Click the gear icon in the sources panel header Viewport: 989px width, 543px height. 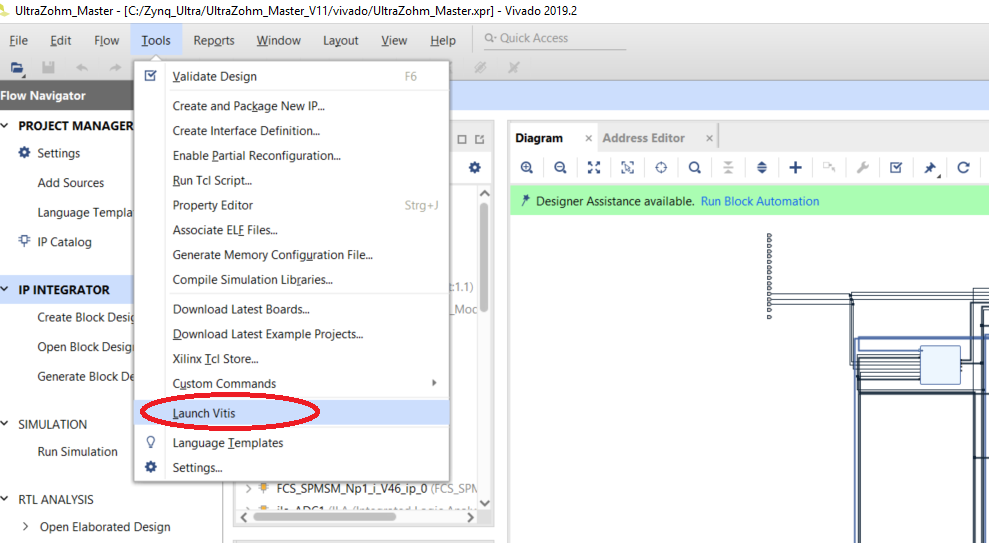(475, 168)
